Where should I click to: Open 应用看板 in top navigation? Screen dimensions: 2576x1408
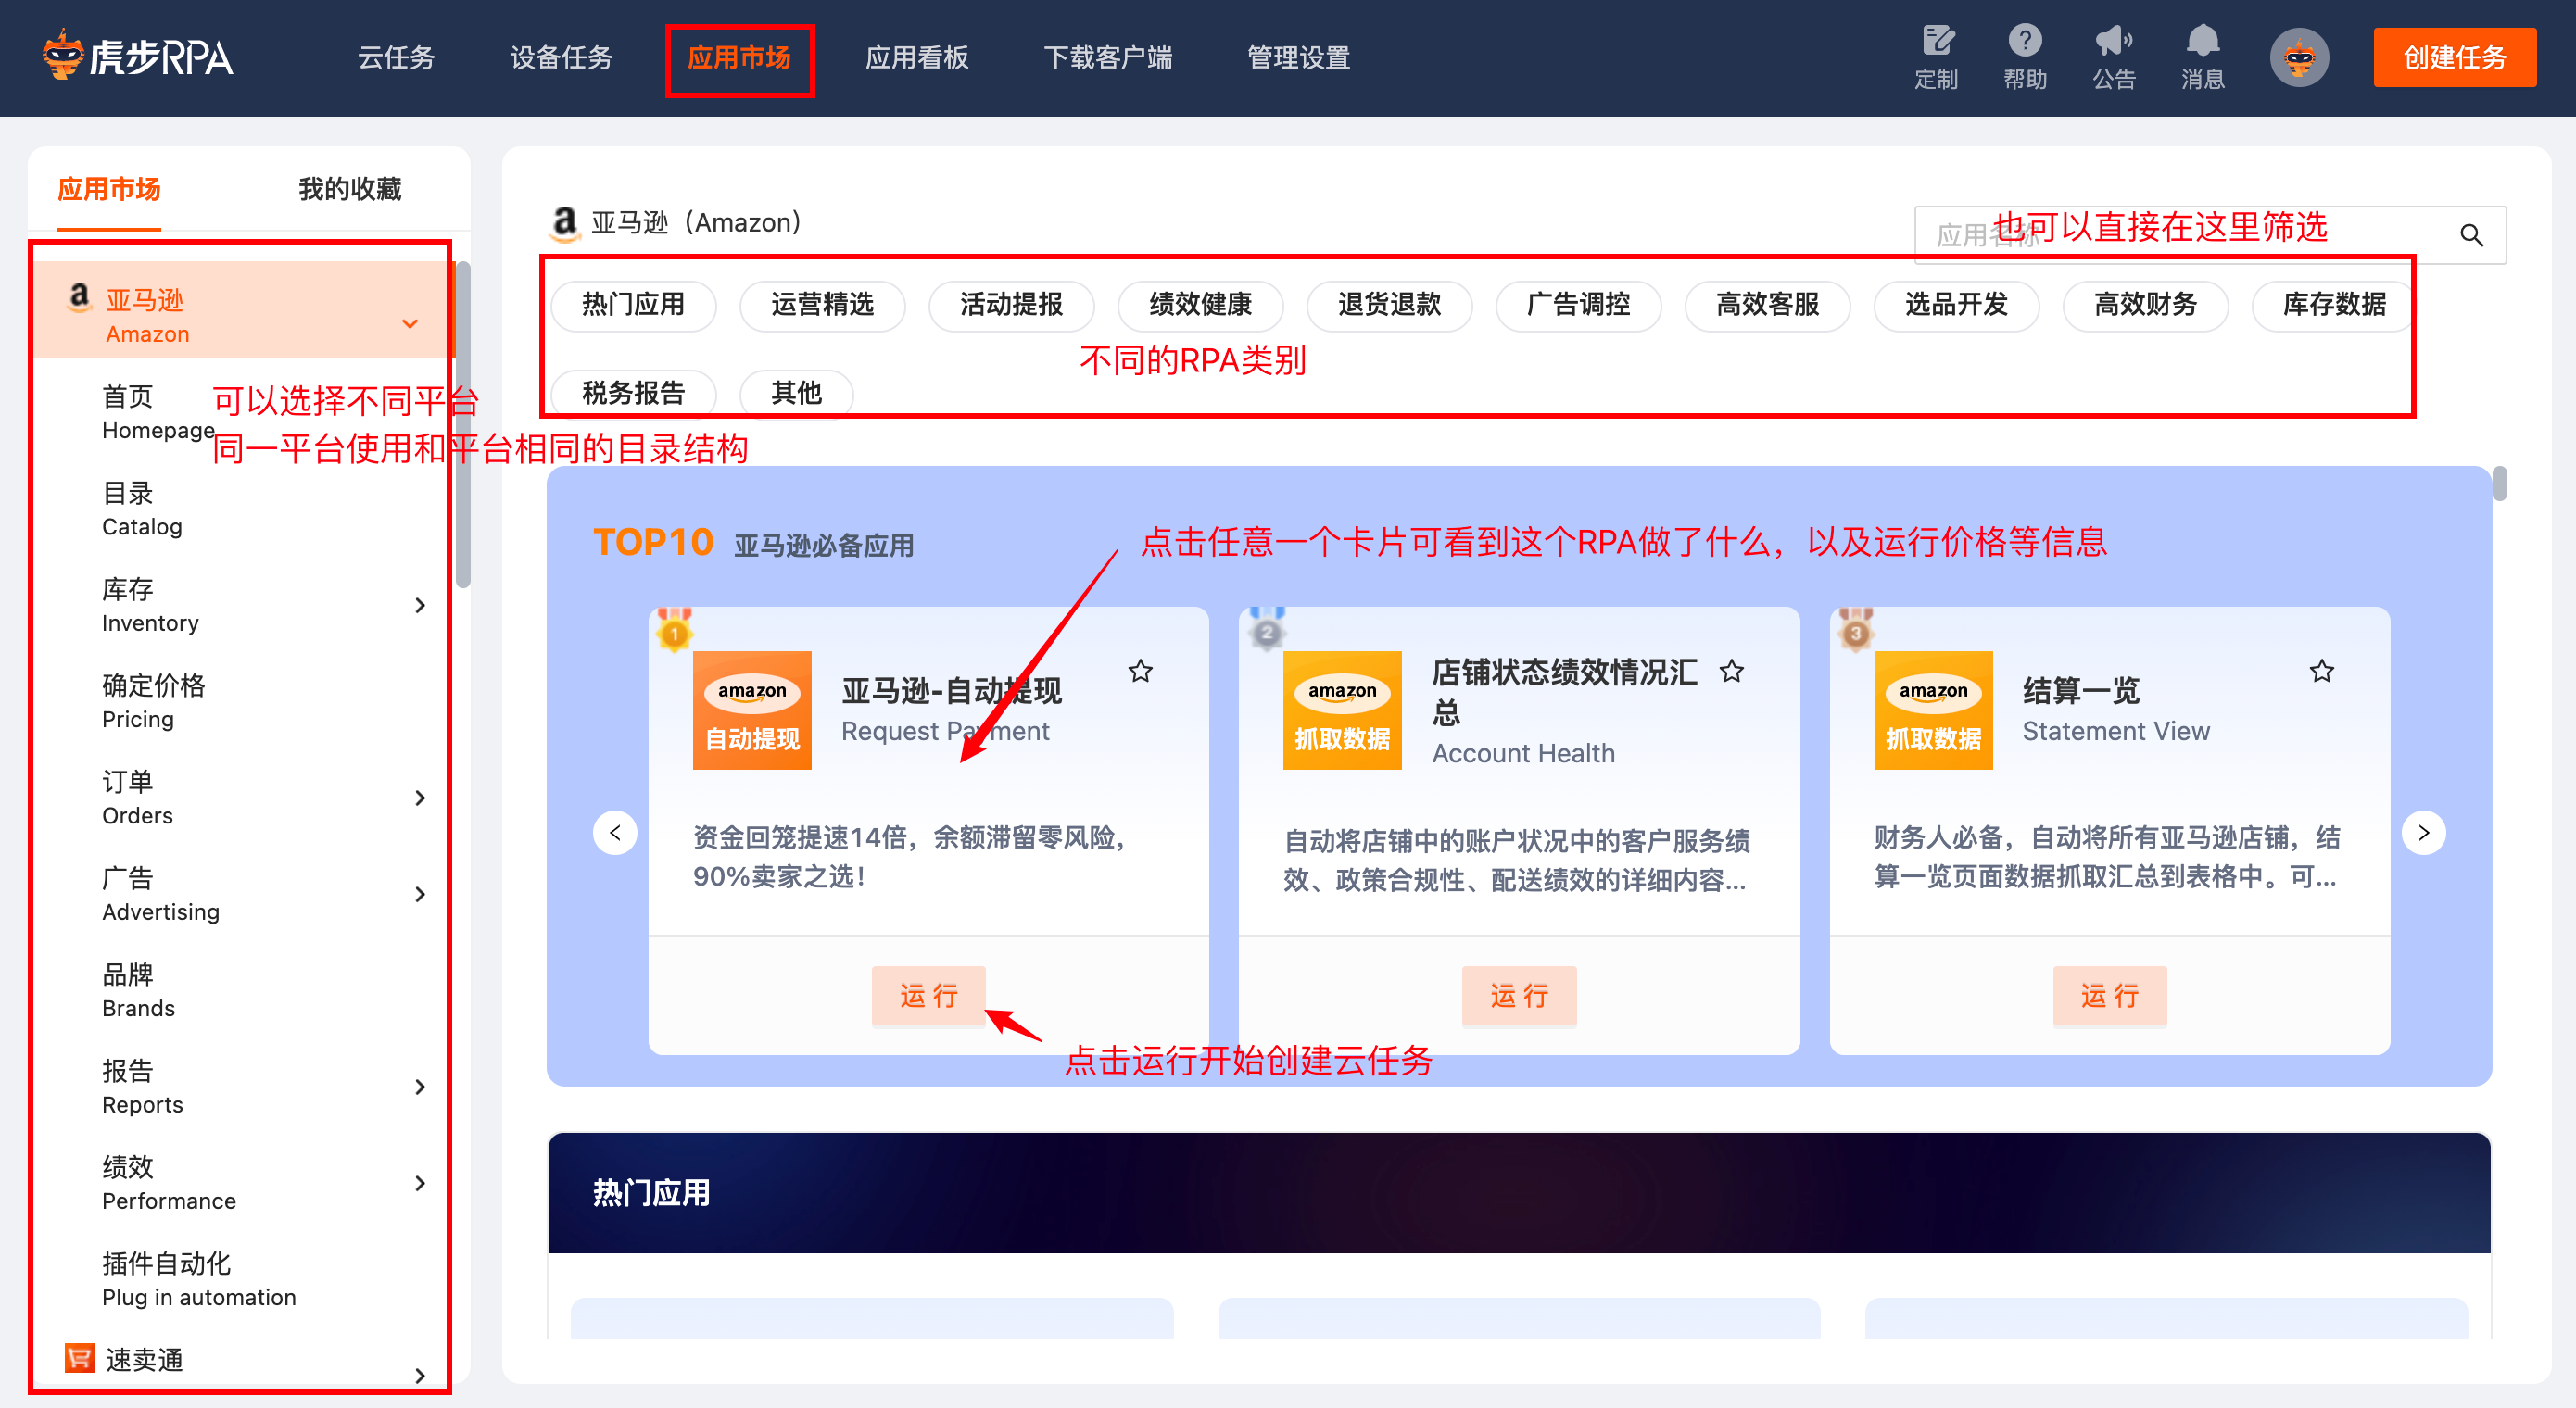click(917, 57)
